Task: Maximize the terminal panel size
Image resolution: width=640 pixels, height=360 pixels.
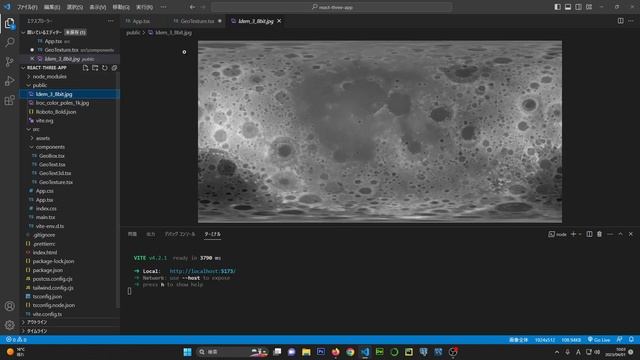Action: [620, 234]
